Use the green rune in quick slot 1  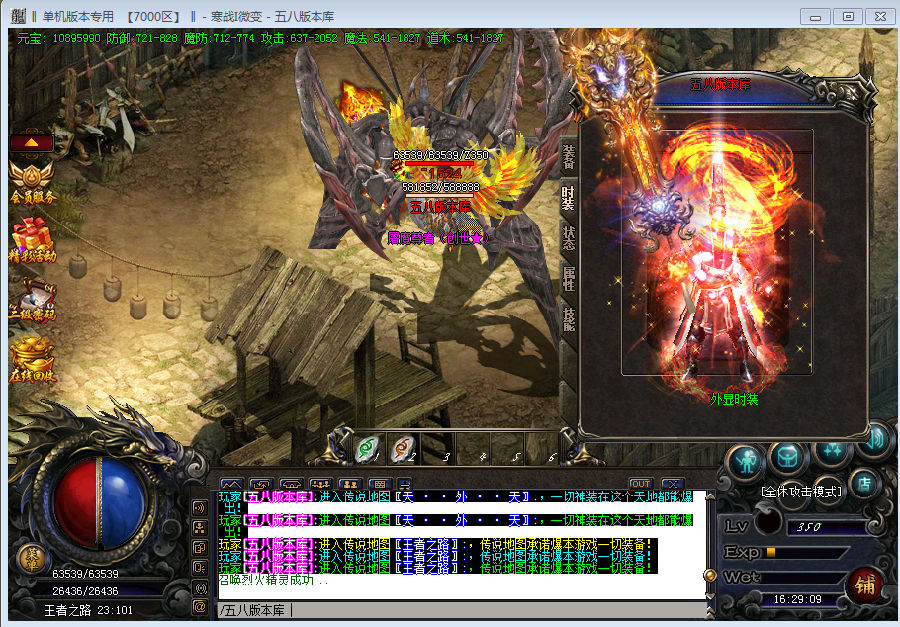point(367,449)
